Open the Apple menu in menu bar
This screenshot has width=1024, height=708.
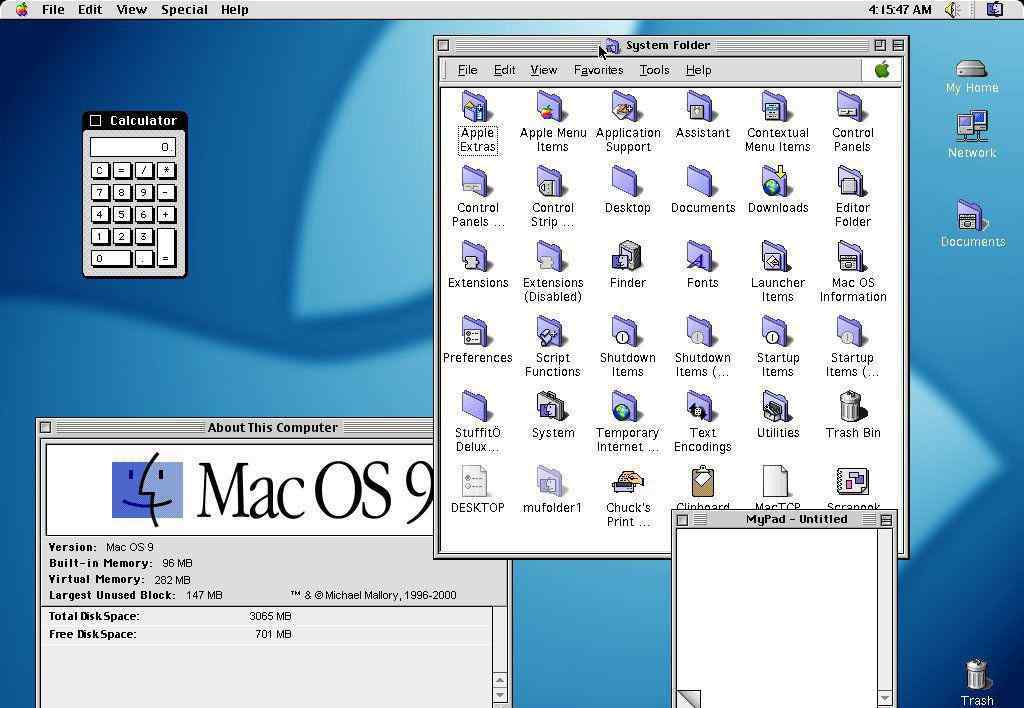(21, 9)
